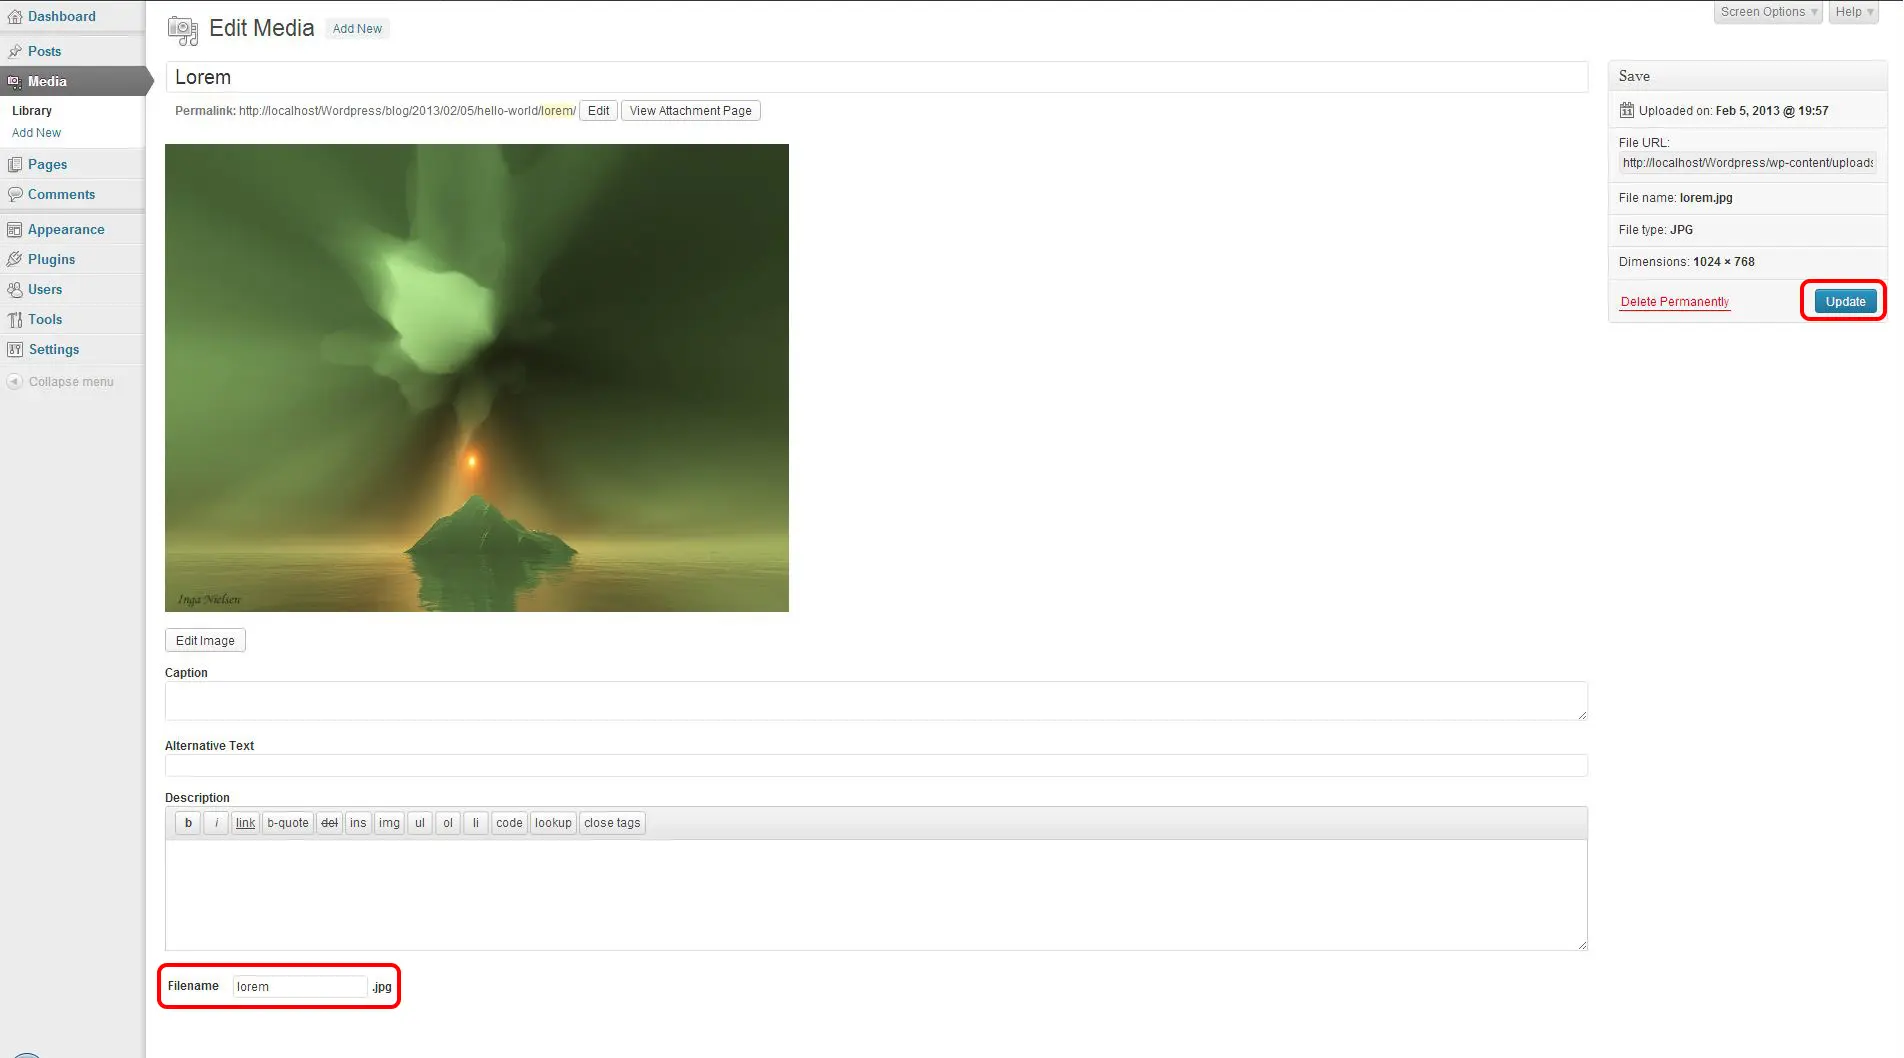Toggle italic in the Description editor
1904x1058 pixels.
click(x=215, y=822)
